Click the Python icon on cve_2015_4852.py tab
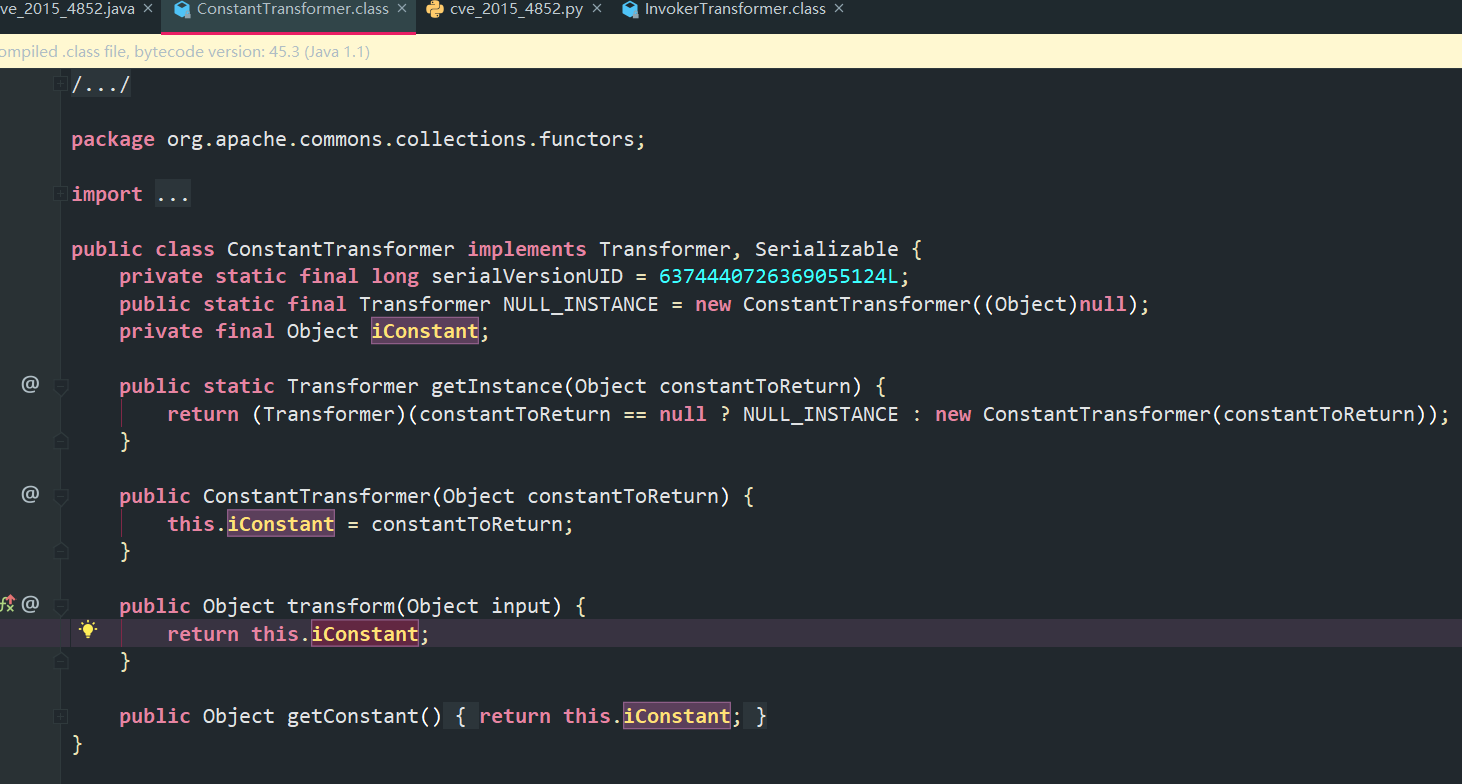The width and height of the screenshot is (1462, 784). click(x=435, y=9)
